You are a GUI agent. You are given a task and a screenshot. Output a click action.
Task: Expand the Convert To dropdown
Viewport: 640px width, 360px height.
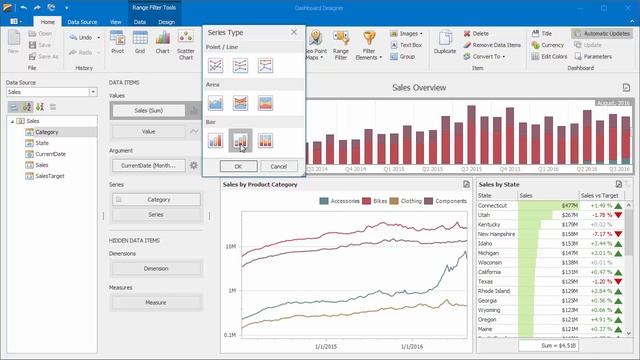coord(504,56)
